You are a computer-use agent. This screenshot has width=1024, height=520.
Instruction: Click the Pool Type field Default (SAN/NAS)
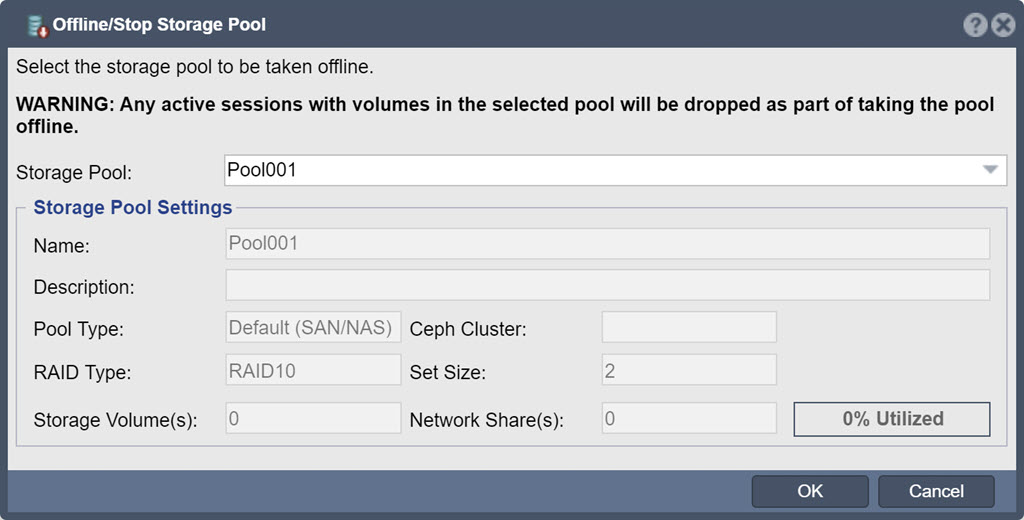click(x=313, y=327)
